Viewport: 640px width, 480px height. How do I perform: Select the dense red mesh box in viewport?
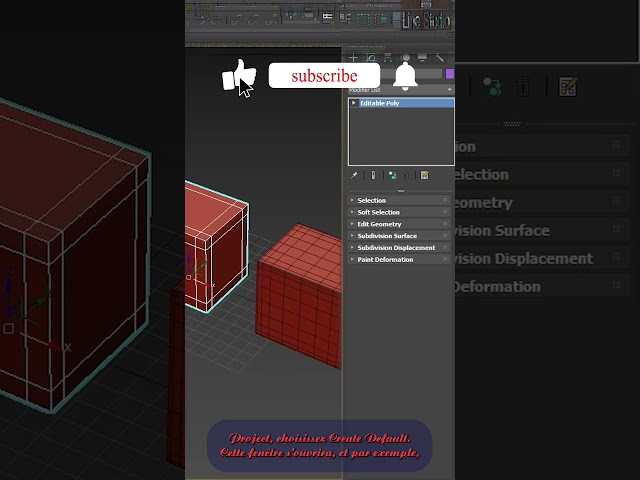pos(299,296)
